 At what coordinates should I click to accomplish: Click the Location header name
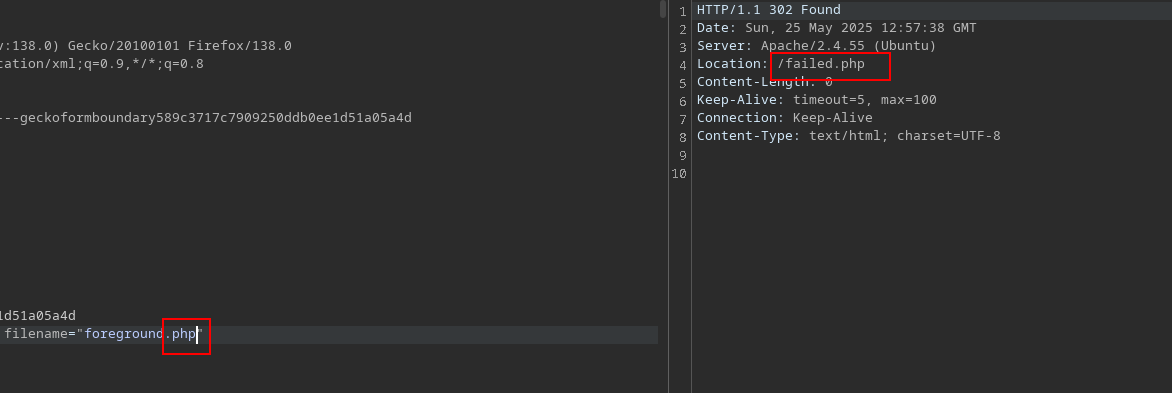729,64
